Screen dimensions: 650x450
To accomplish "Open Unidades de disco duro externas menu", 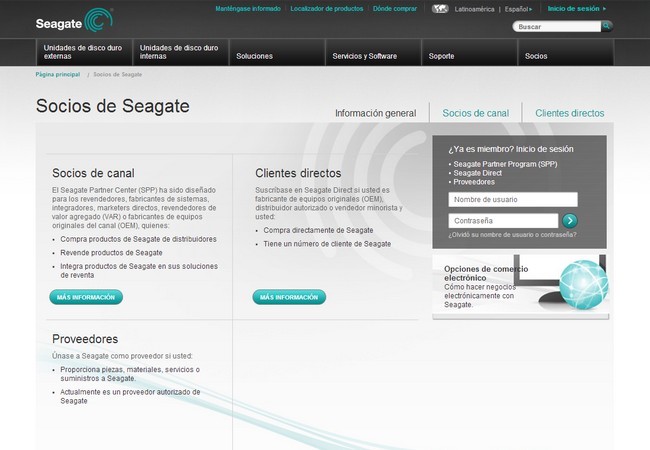I will point(84,52).
